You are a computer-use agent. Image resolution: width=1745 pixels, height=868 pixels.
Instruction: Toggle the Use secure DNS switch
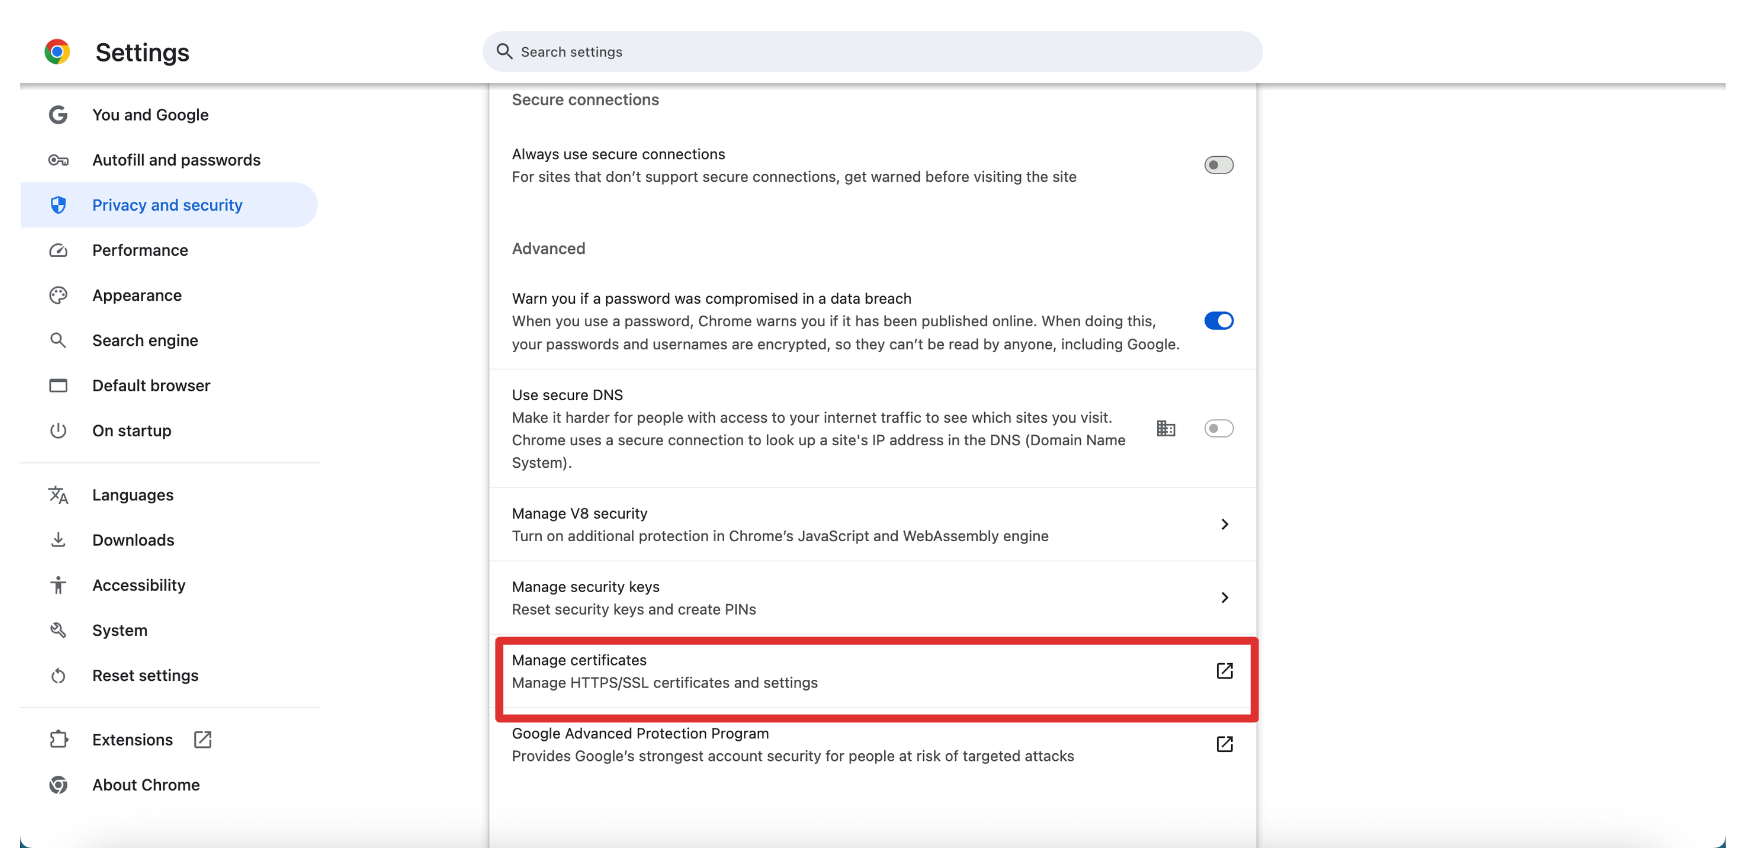click(x=1218, y=429)
